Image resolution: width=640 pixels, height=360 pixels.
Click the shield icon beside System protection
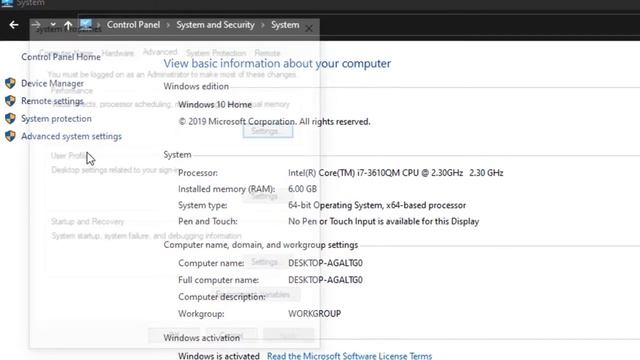point(10,118)
